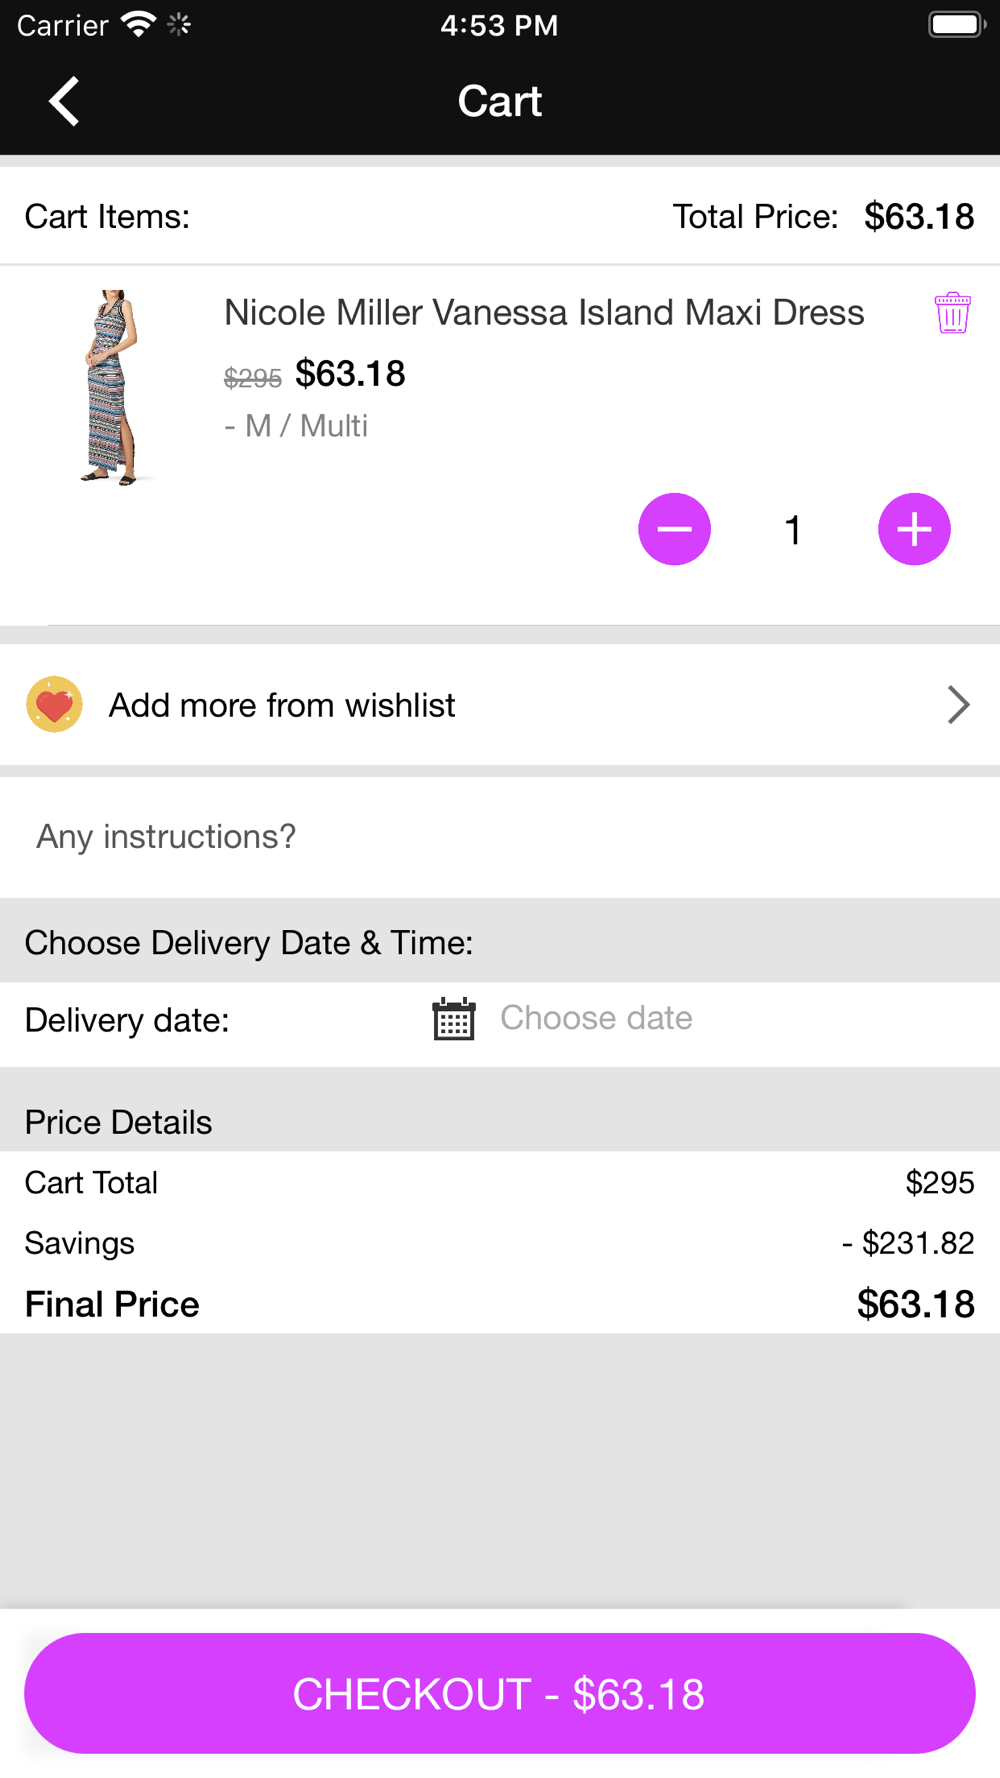Tap the battery indicator icon
1000x1778 pixels.
(957, 24)
